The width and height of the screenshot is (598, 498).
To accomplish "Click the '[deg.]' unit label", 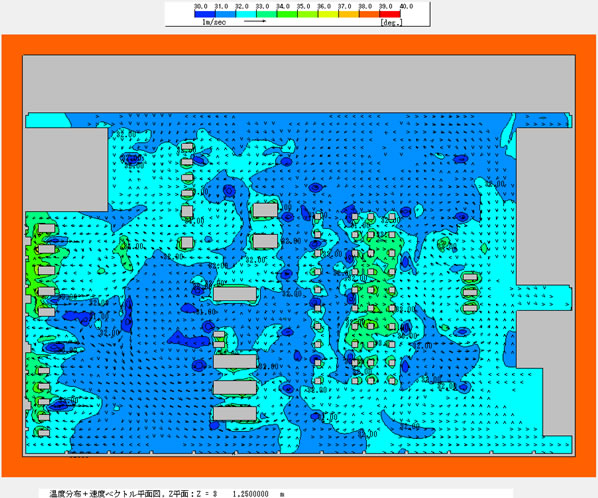I will point(391,22).
